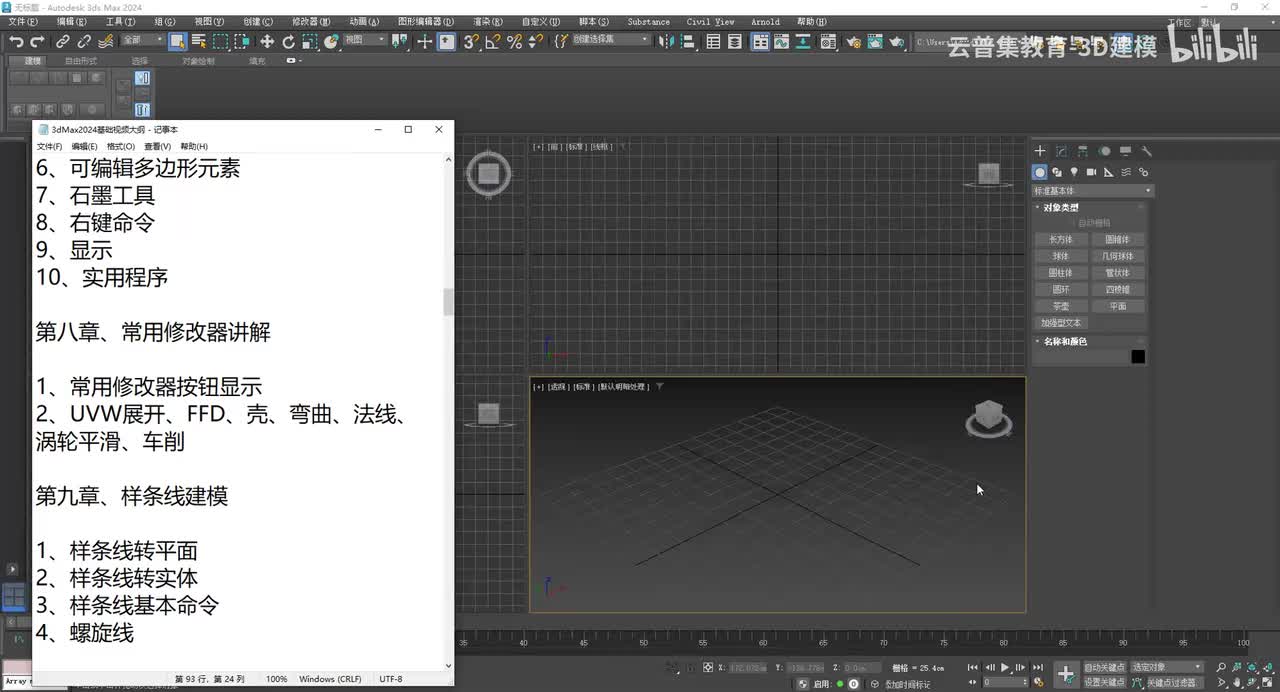
Task: Toggle the 3D Snaps icon
Action: (x=471, y=41)
